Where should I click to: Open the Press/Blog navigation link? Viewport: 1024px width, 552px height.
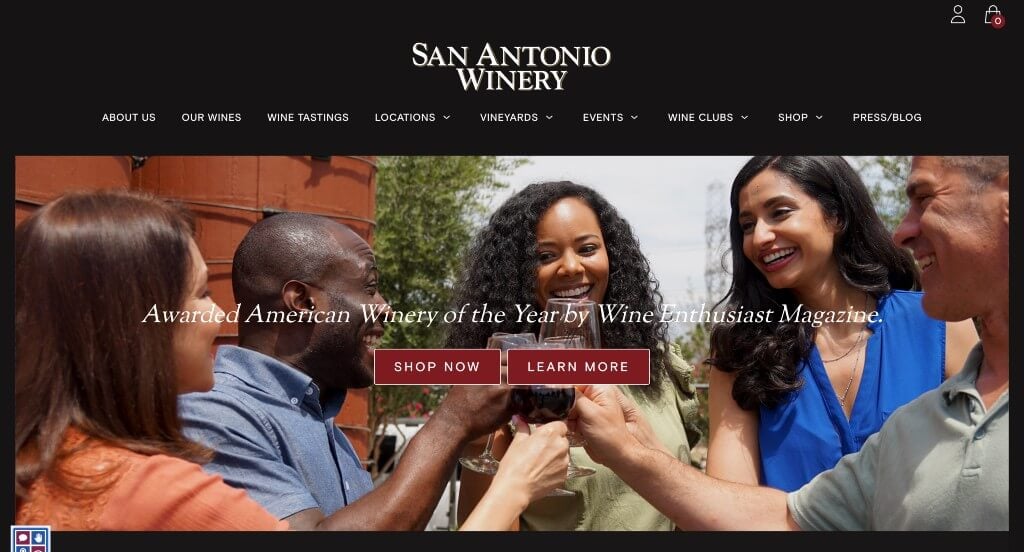pyautogui.click(x=887, y=118)
